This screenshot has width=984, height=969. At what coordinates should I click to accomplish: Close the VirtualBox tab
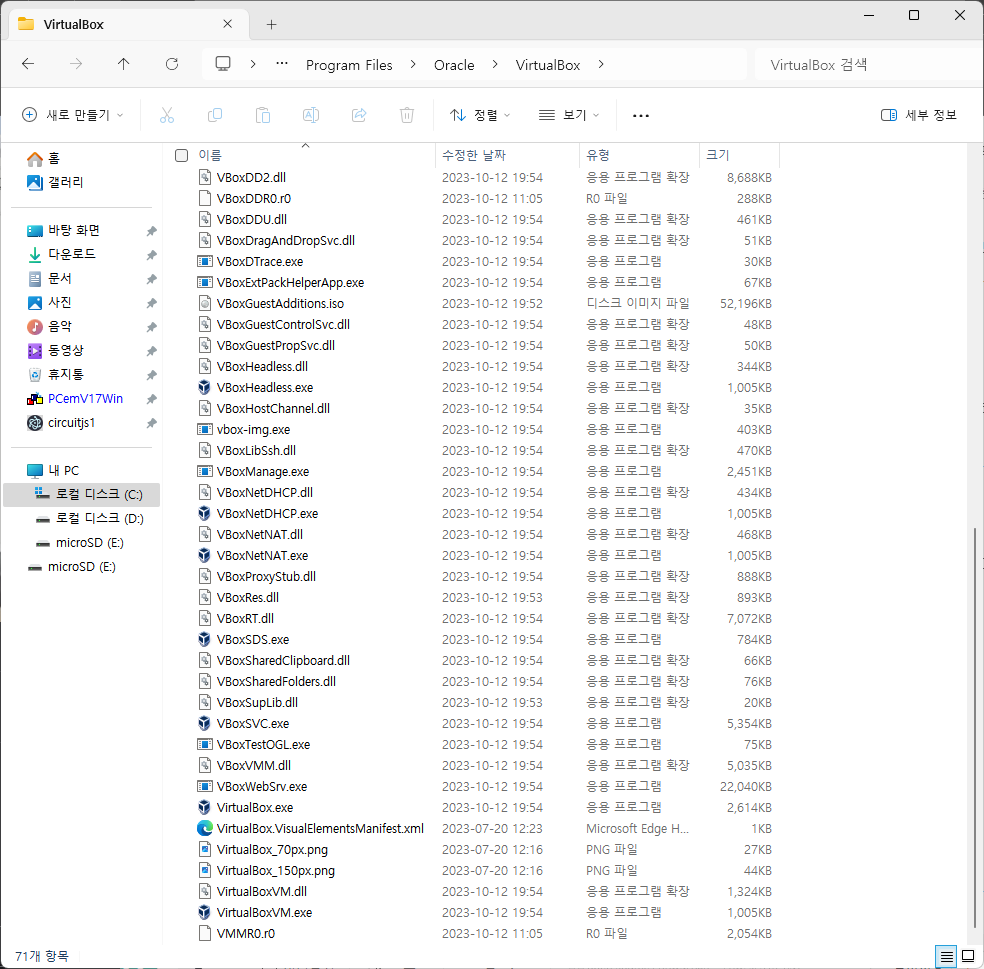pyautogui.click(x=227, y=24)
